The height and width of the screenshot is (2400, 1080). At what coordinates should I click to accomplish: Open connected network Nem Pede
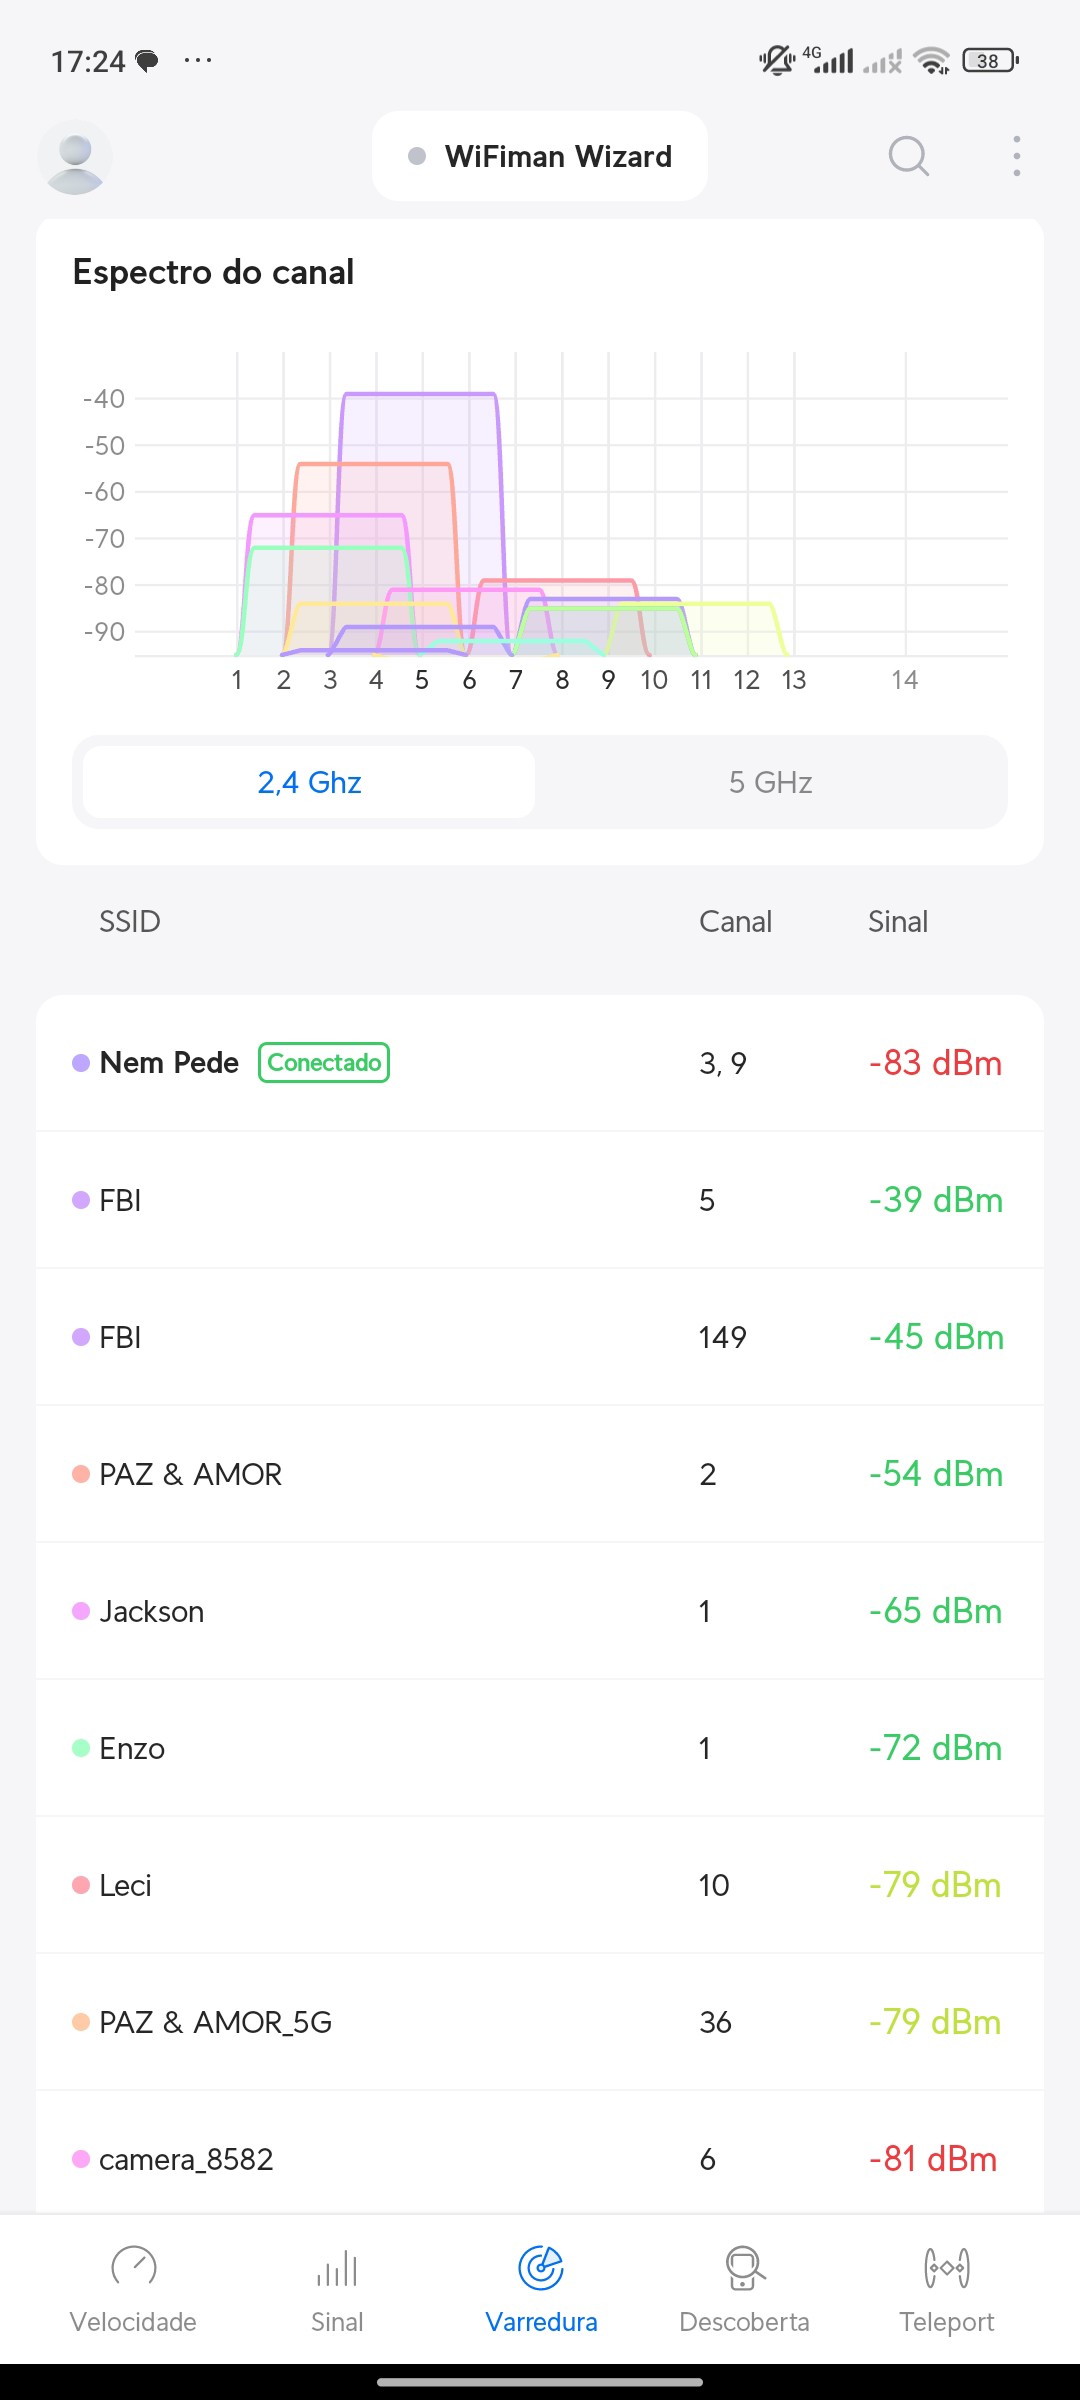(x=169, y=1062)
